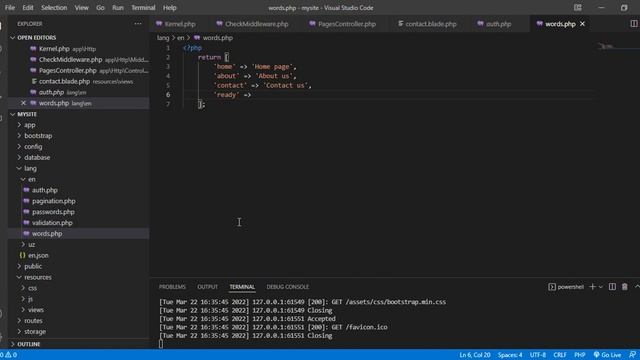Open the File menu

10,8
